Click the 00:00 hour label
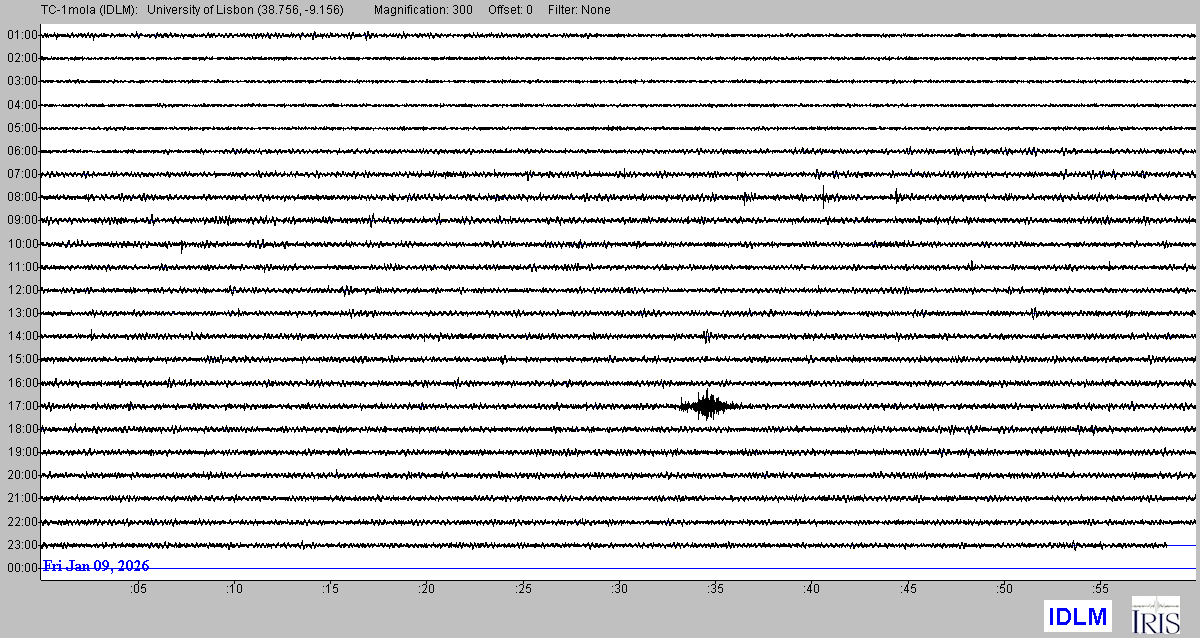The height and width of the screenshot is (638, 1200). point(22,568)
